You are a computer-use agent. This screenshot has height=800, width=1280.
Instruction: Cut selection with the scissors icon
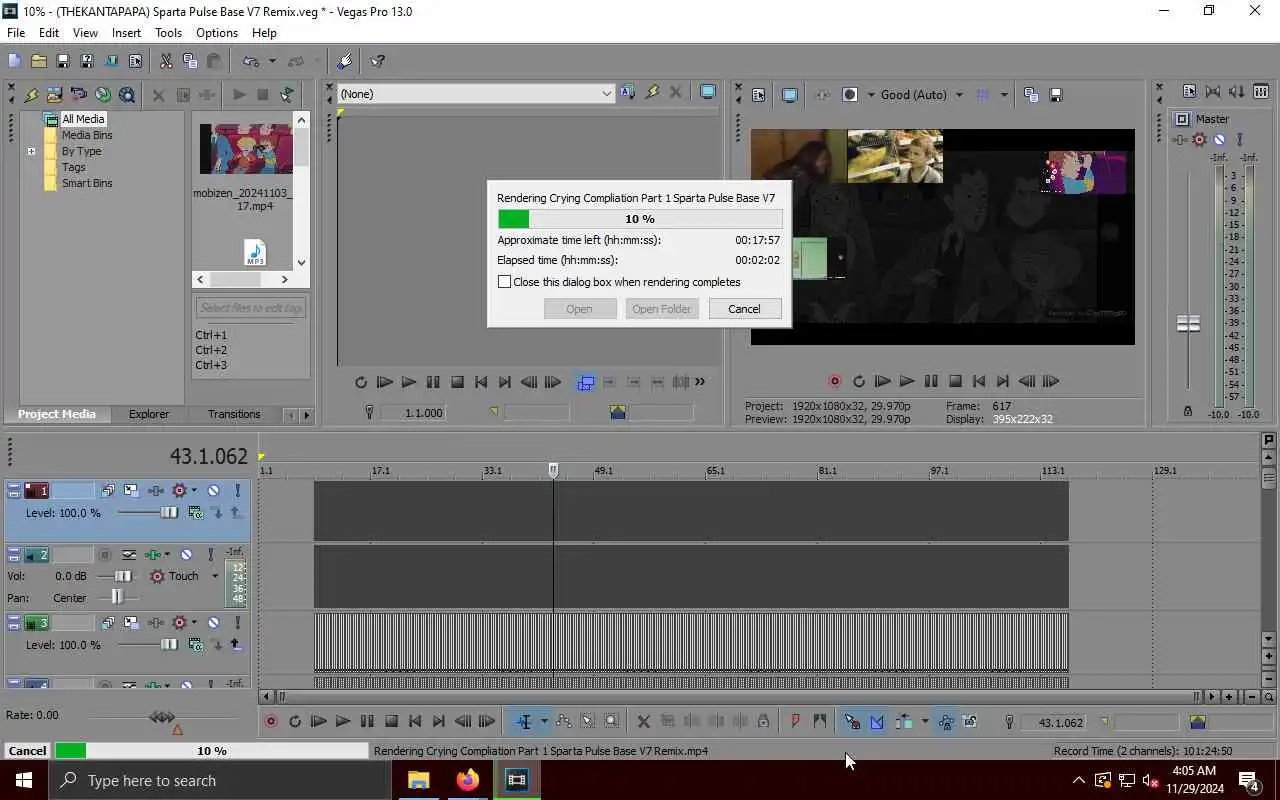pos(166,61)
